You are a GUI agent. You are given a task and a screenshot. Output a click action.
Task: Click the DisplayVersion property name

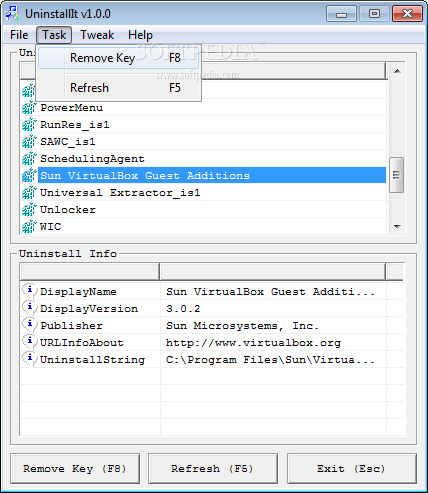[x=89, y=309]
